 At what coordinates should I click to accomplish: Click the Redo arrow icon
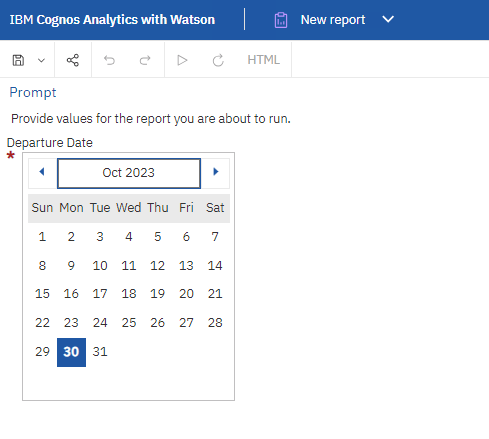145,60
